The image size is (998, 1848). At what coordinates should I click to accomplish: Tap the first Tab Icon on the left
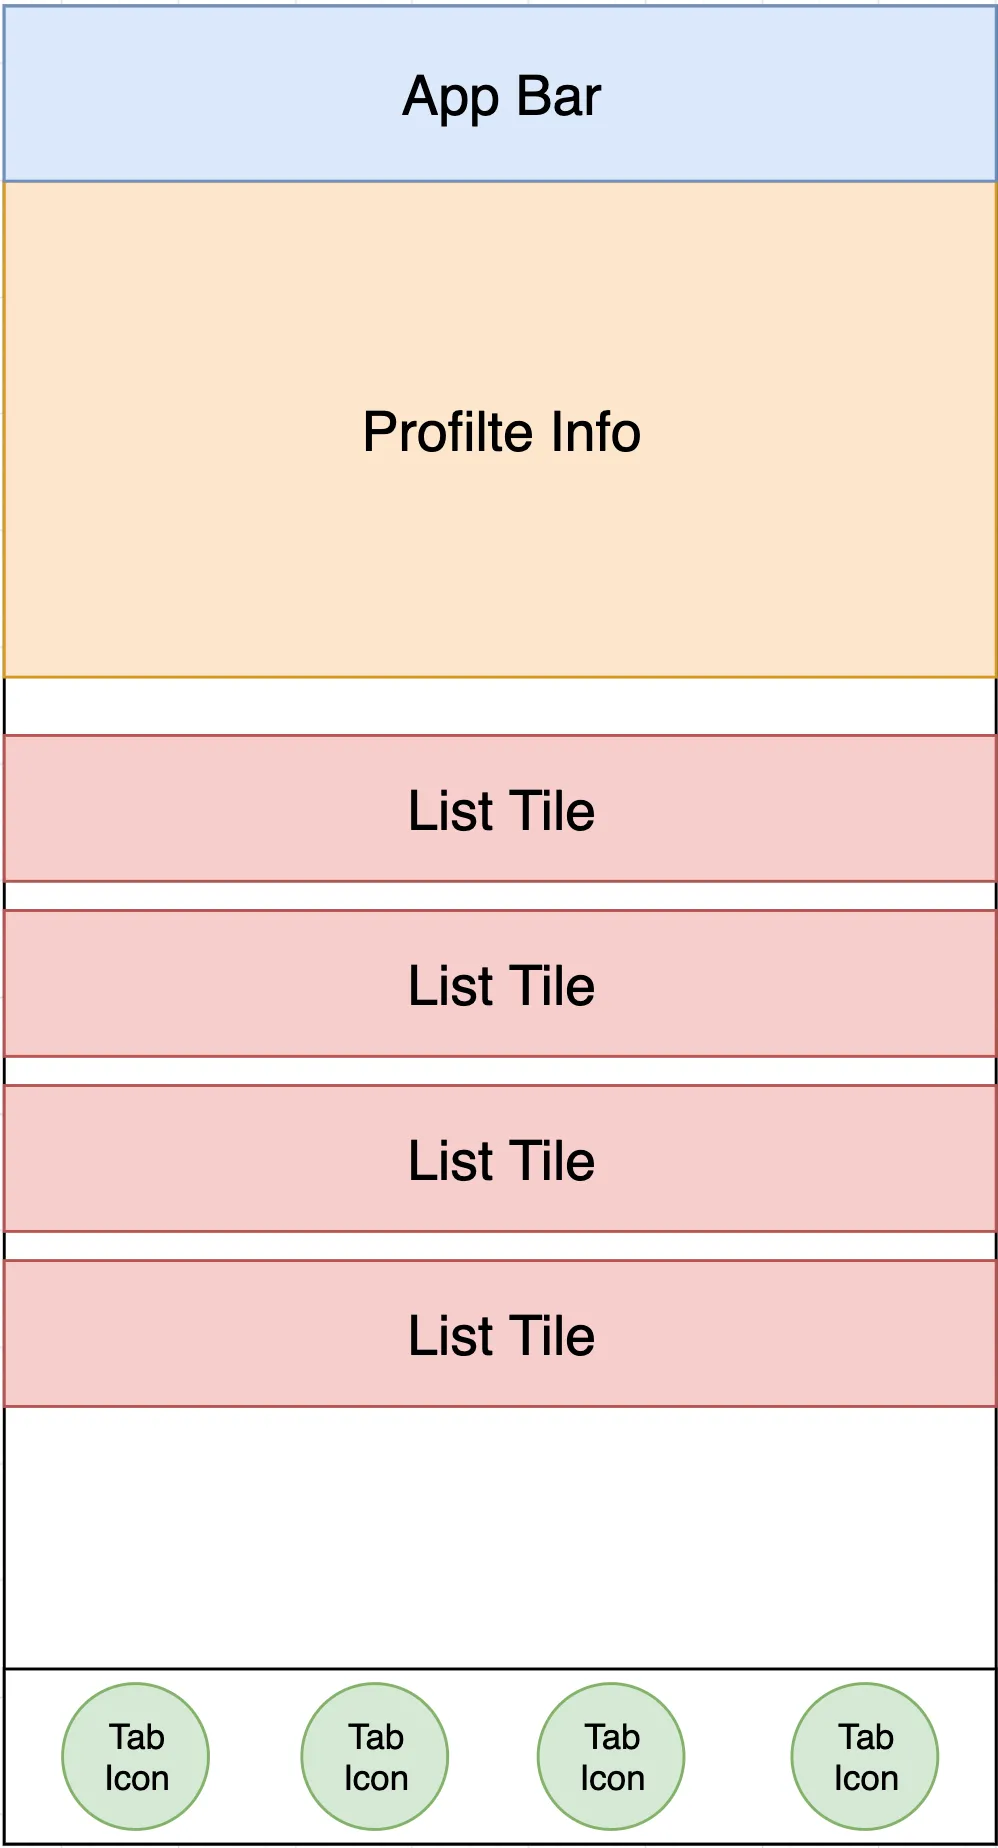click(x=136, y=1757)
